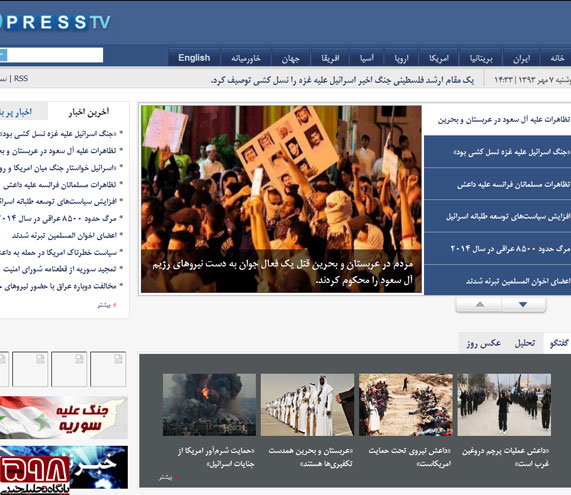Click the slider up arrow button

(480, 305)
